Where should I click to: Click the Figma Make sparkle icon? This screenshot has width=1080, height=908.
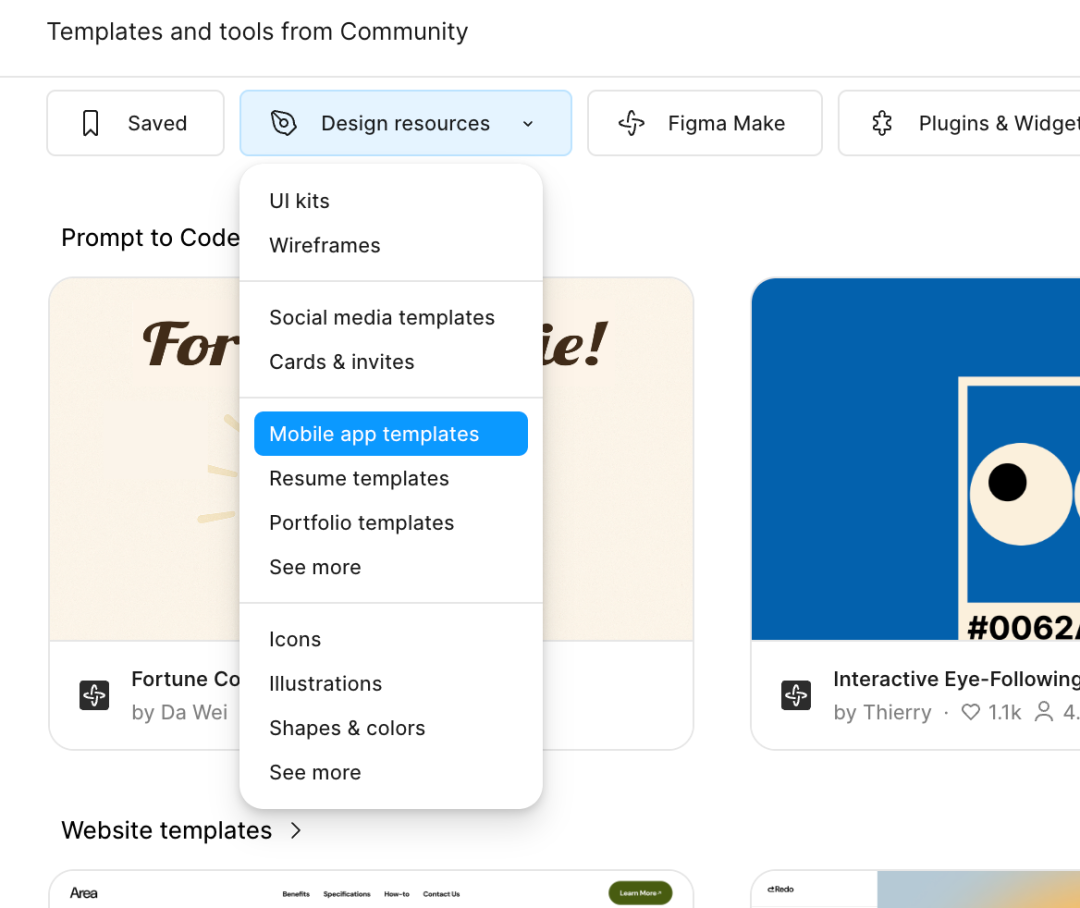[x=631, y=123]
